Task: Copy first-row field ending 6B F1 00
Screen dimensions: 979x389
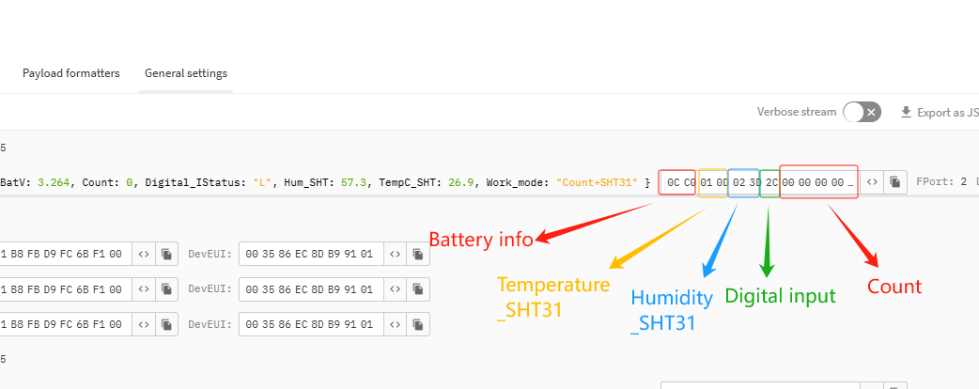Action: [x=166, y=254]
